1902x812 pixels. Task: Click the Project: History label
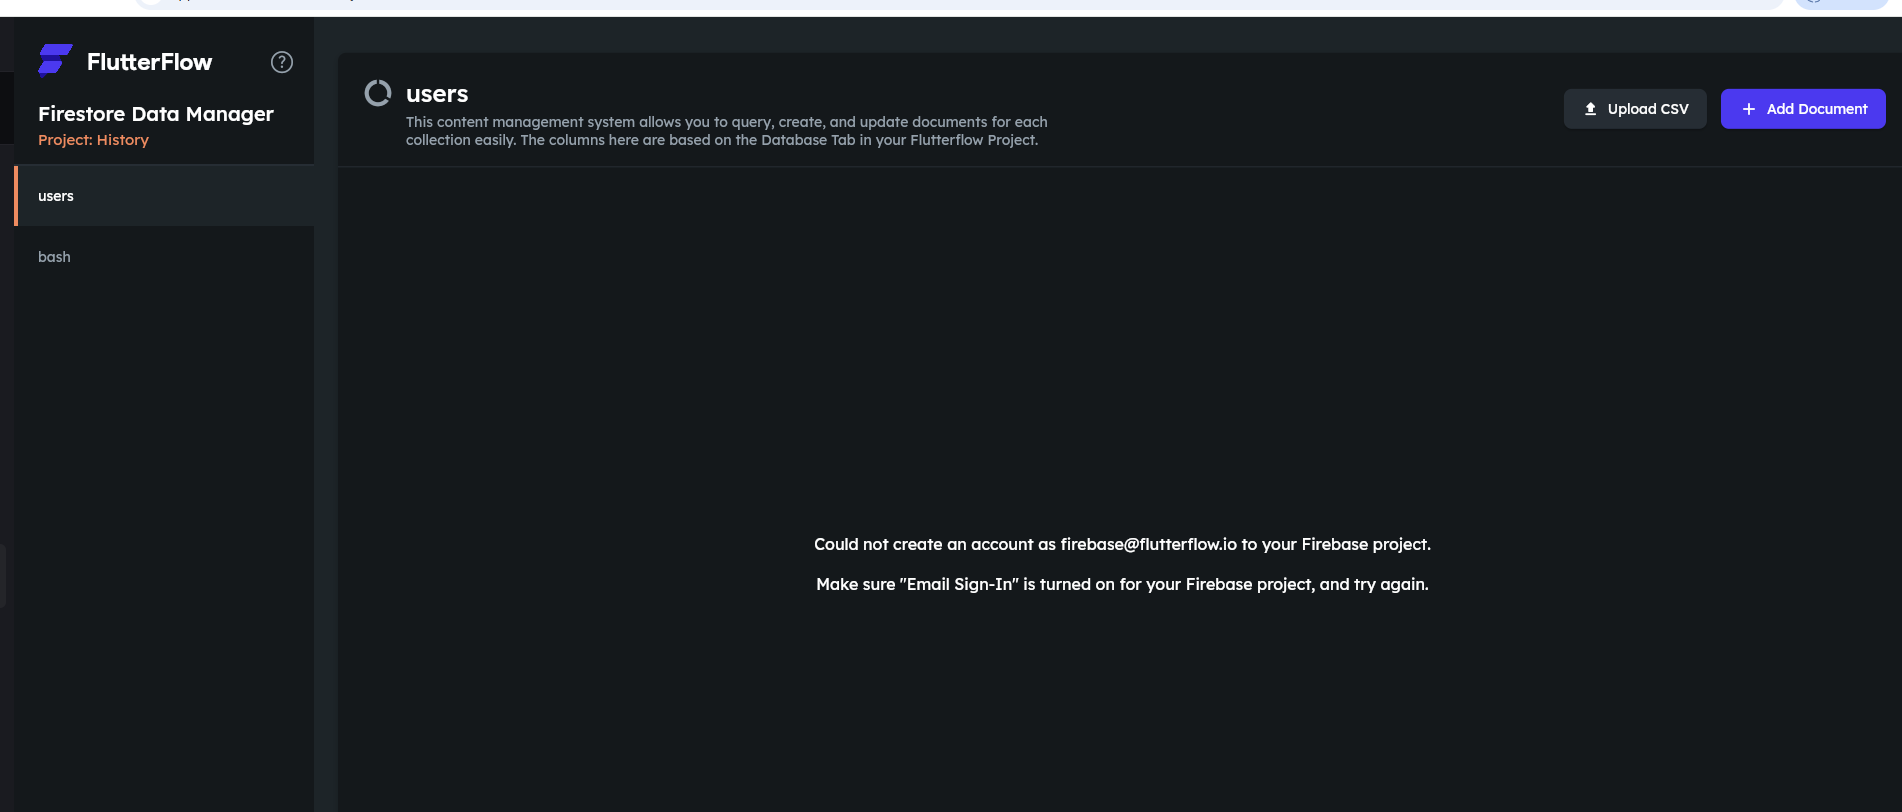pos(93,140)
